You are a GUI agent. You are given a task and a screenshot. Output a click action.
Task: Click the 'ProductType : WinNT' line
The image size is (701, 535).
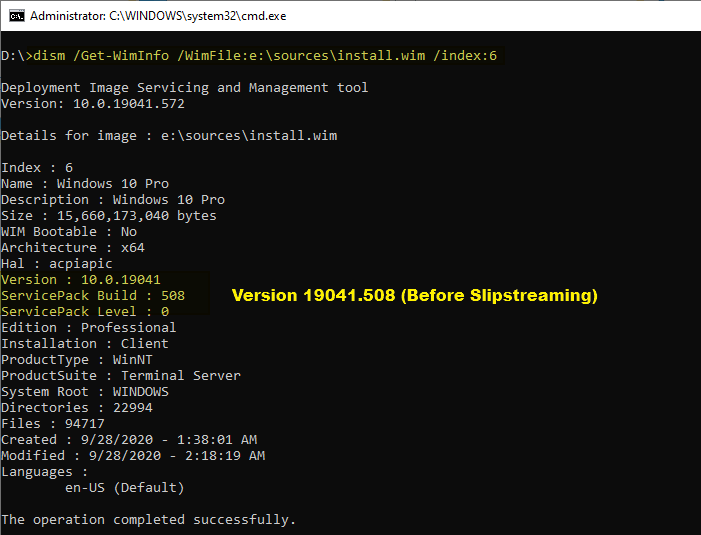click(x=77, y=360)
